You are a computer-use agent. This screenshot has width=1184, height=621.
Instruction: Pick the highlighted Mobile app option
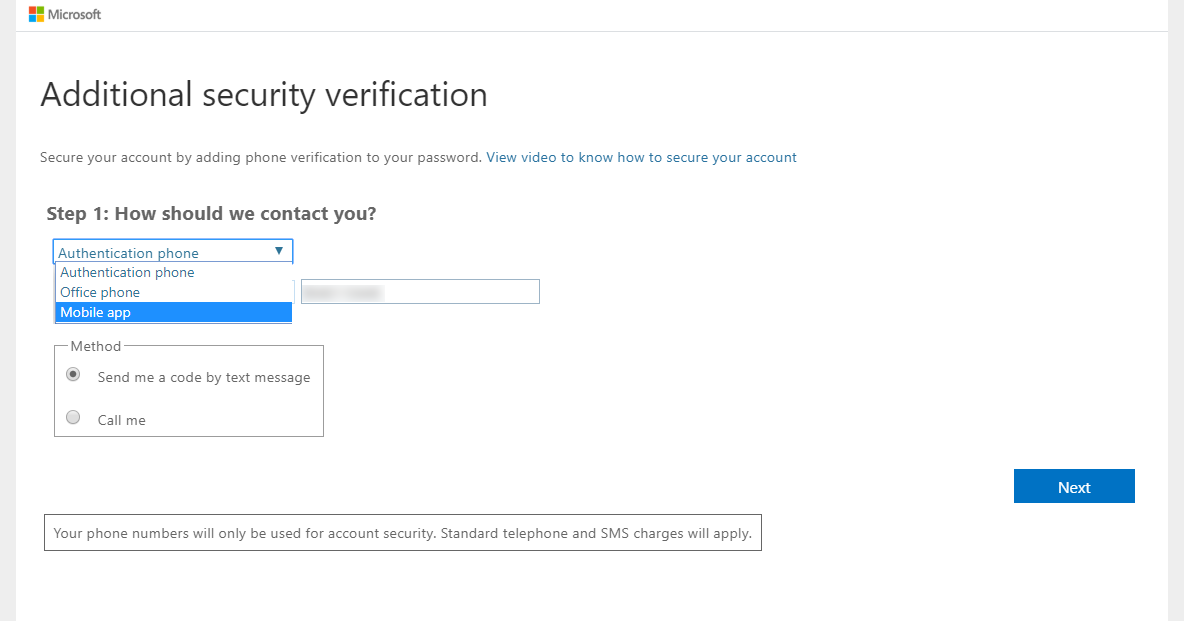click(96, 312)
